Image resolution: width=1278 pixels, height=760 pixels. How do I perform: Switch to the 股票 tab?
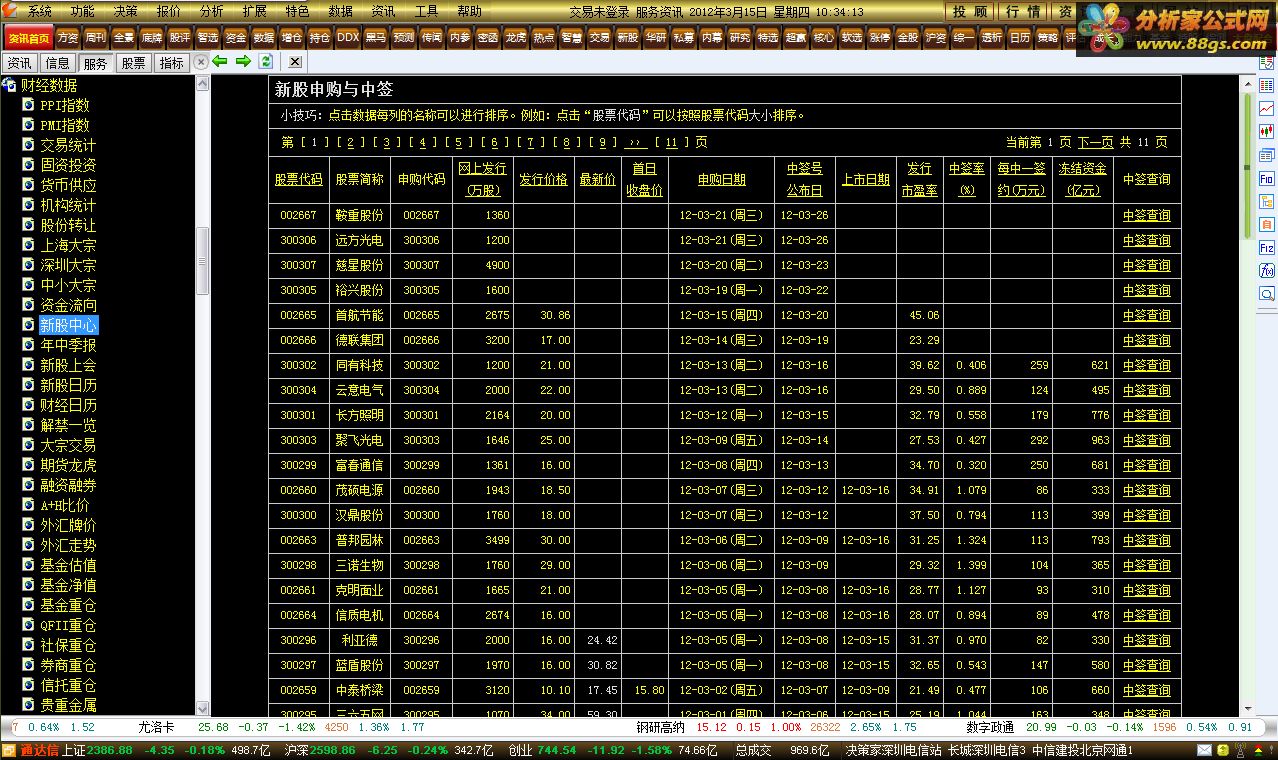point(133,63)
